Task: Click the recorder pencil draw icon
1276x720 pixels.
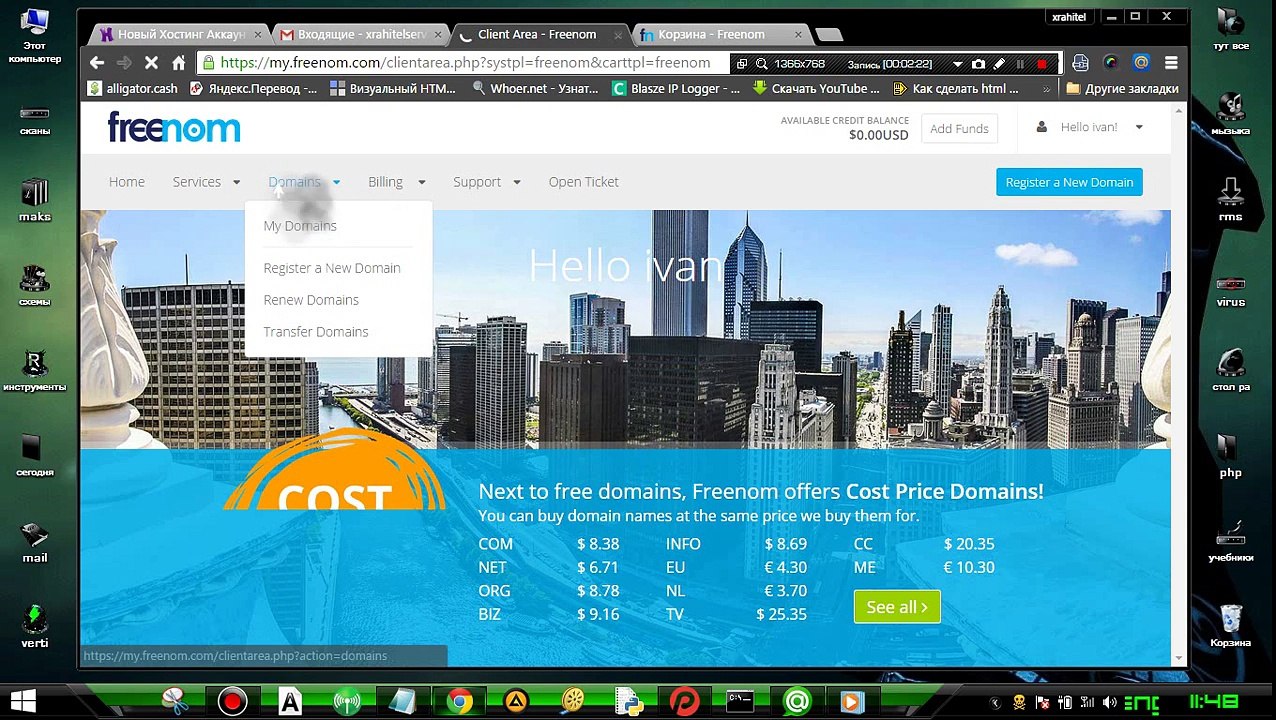Action: pyautogui.click(x=999, y=64)
